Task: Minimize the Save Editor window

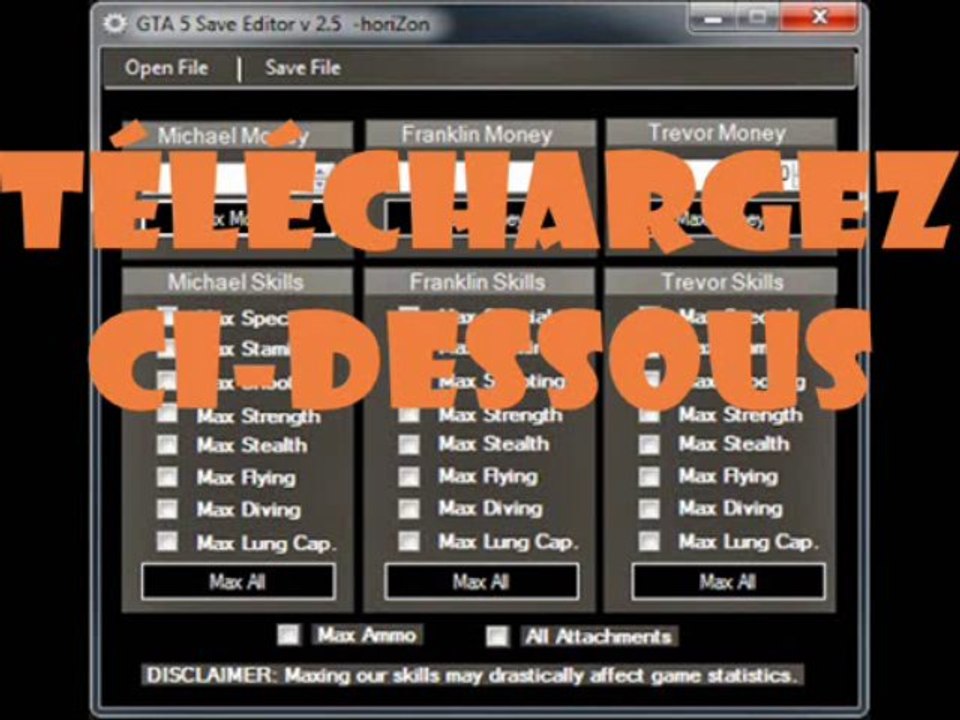Action: (x=713, y=18)
